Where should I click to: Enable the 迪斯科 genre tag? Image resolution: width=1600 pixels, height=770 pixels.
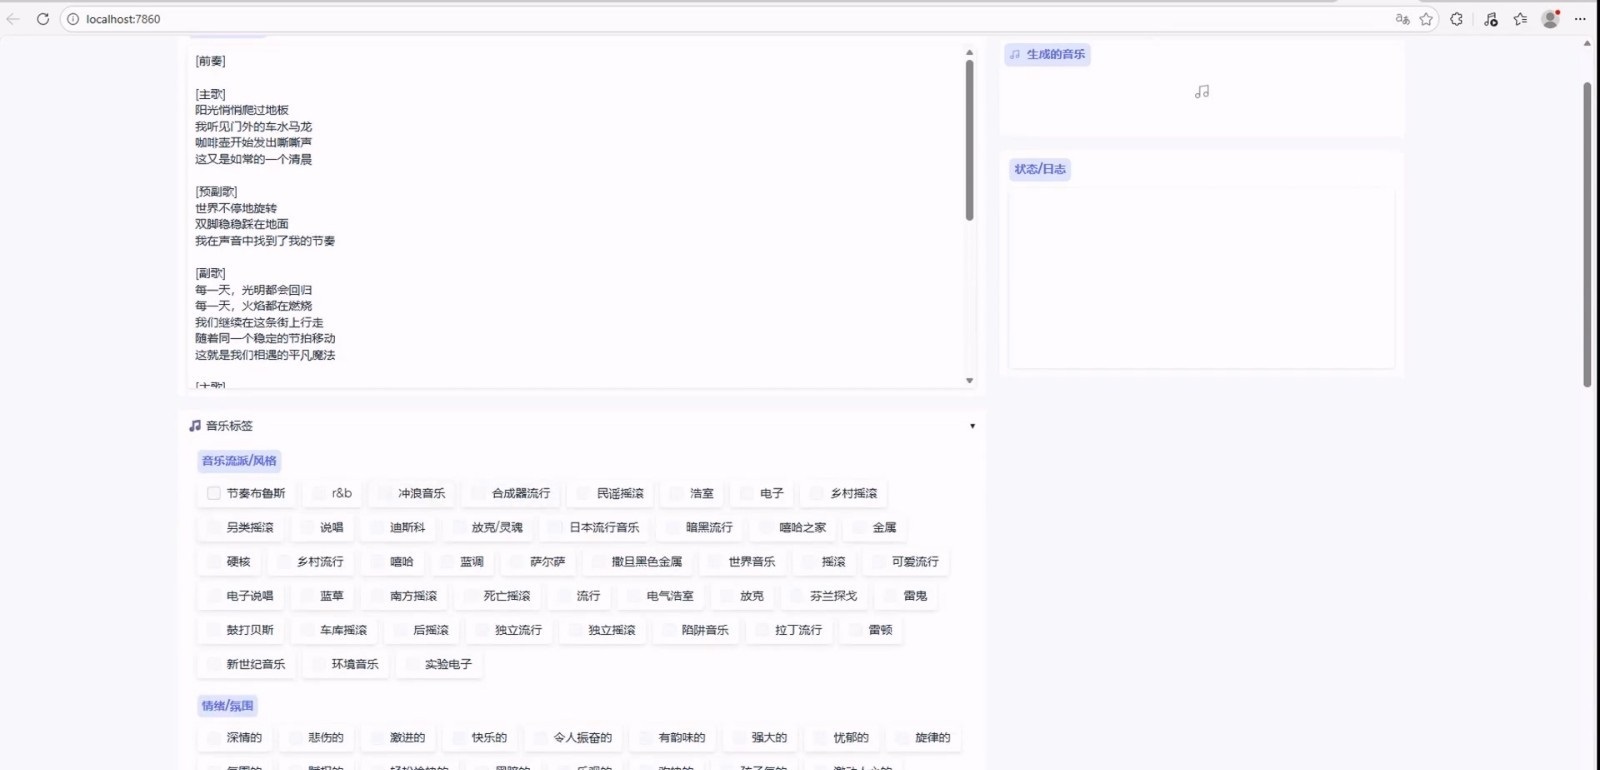pos(378,527)
